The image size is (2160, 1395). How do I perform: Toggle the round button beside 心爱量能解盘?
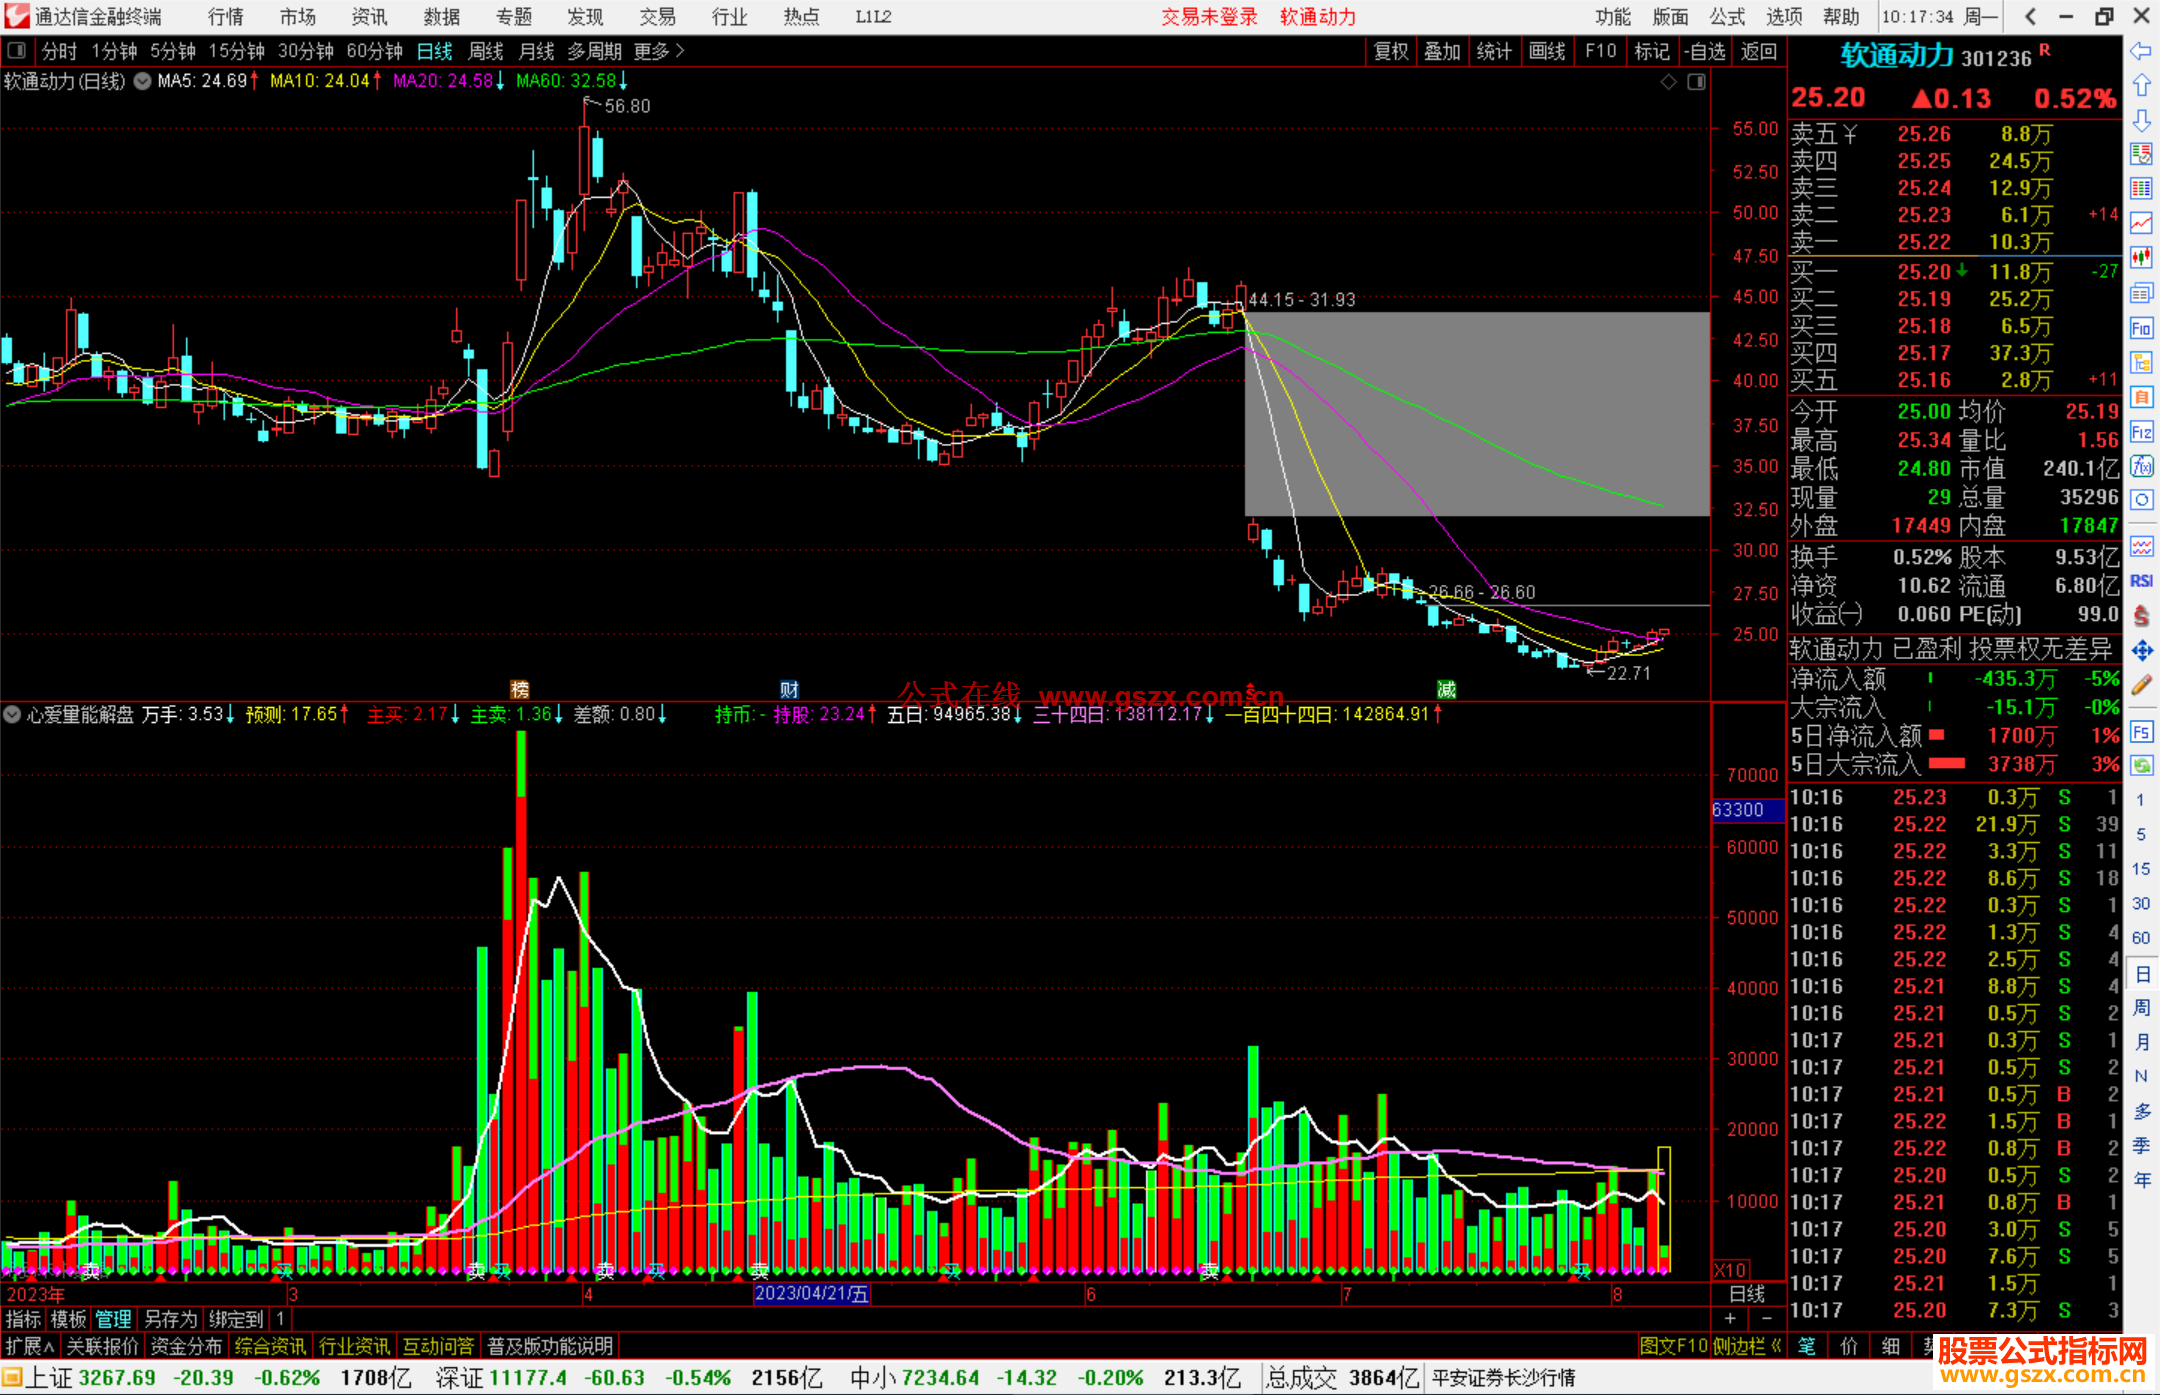12,714
